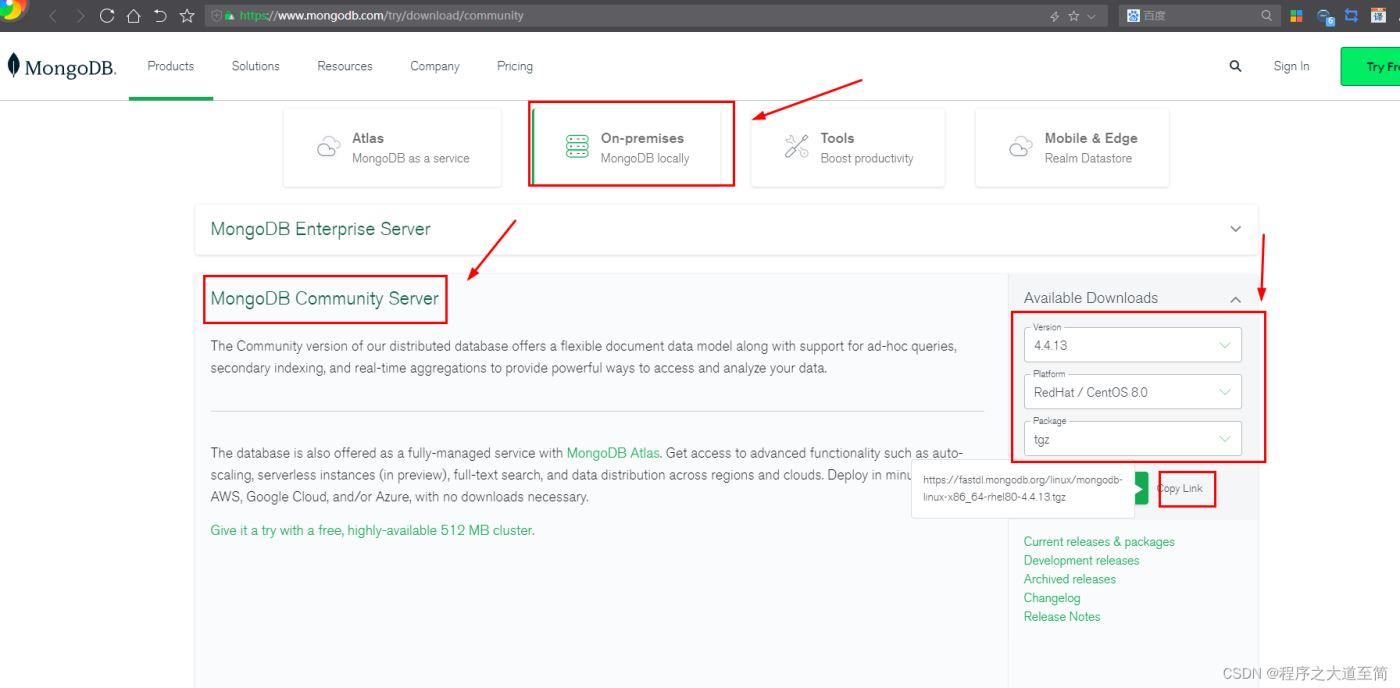Open the MongoDB site search magnifier
This screenshot has height=688, width=1400.
point(1235,66)
